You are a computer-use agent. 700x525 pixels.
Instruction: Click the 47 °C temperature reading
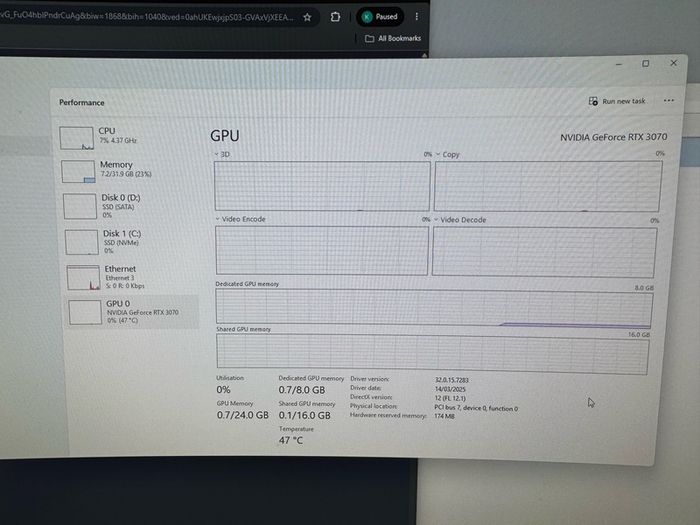pyautogui.click(x=291, y=440)
